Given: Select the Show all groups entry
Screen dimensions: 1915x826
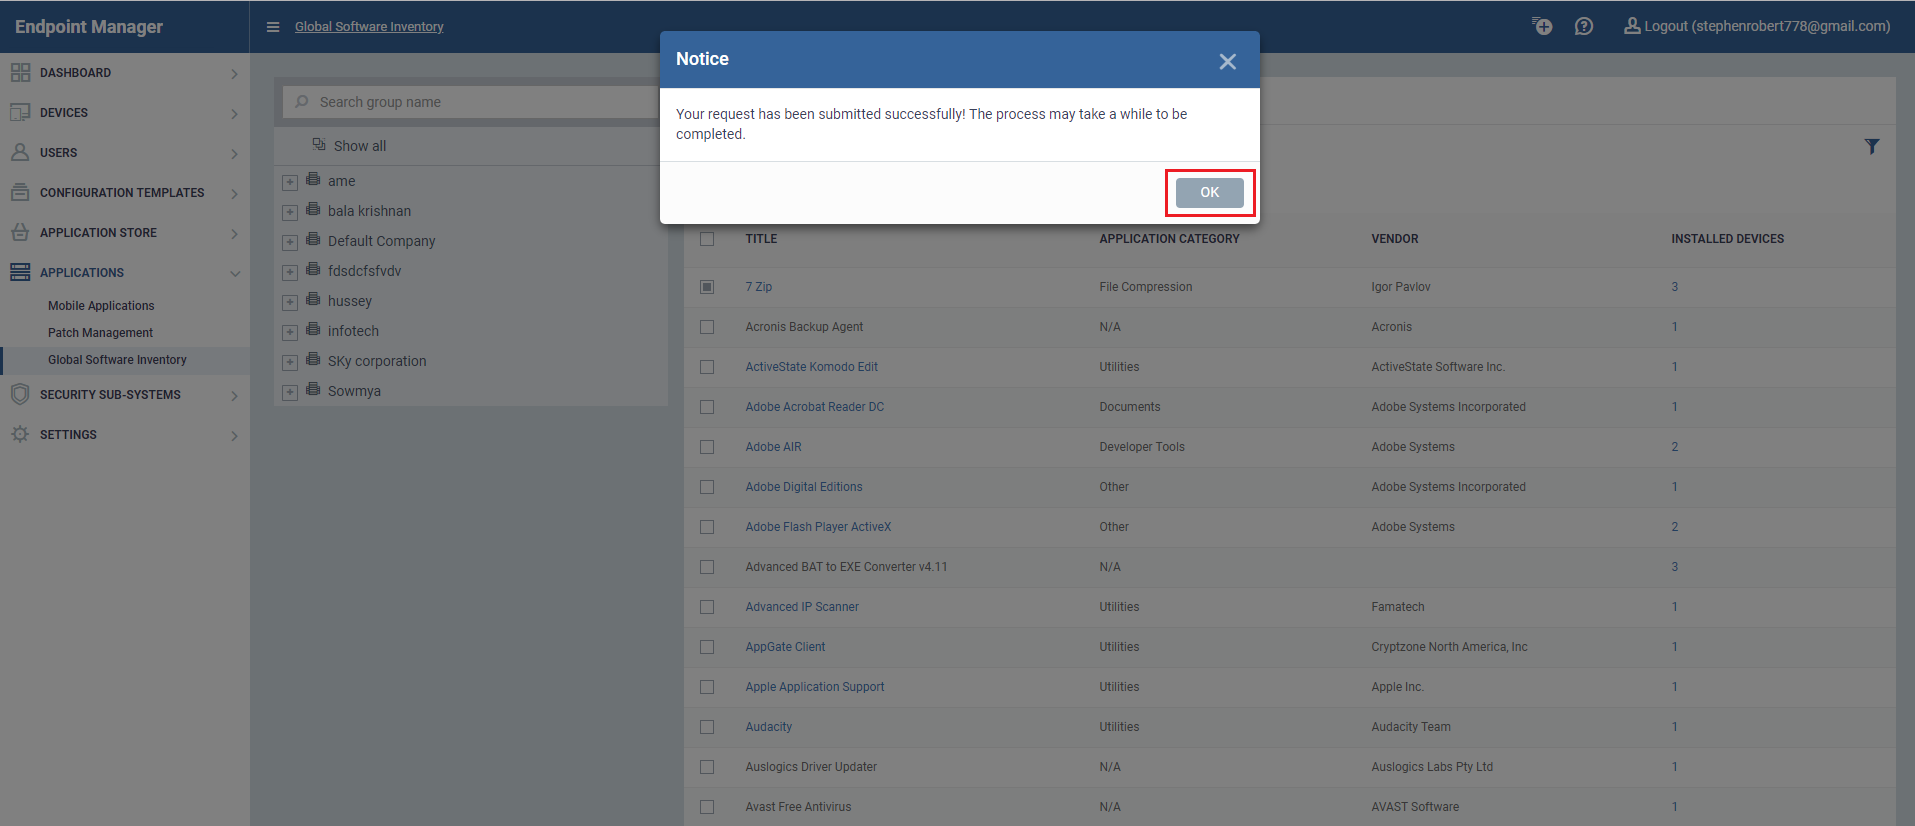Looking at the screenshot, I should [x=360, y=146].
